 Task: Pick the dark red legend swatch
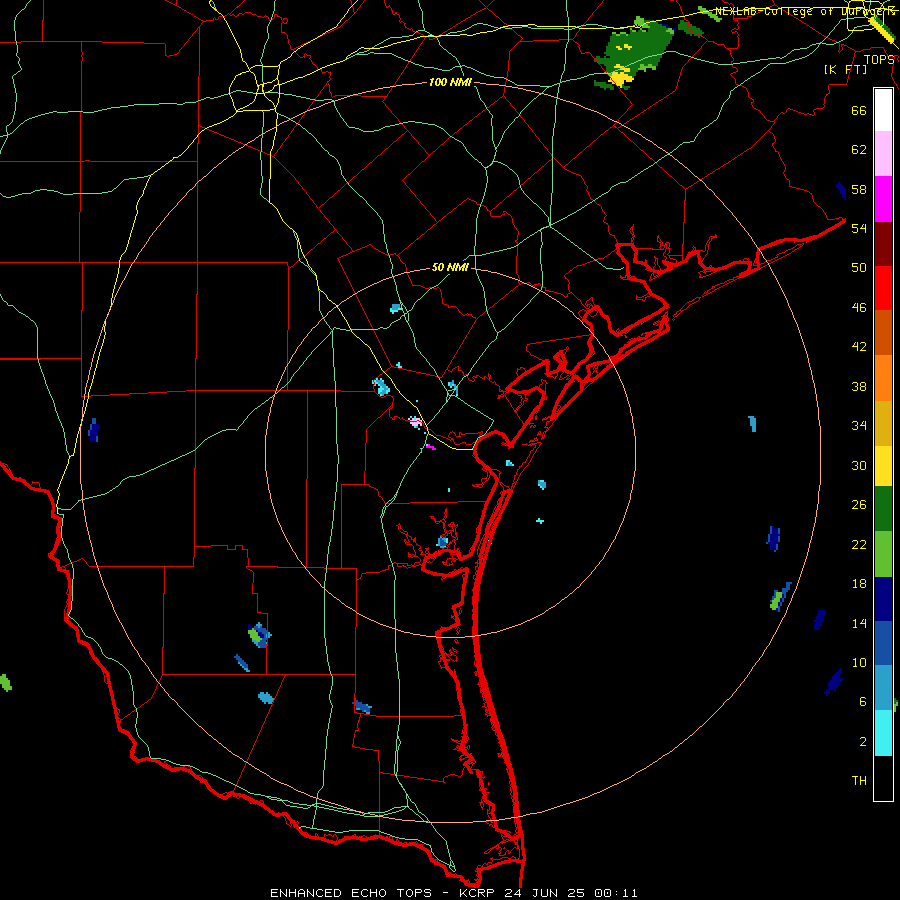(x=883, y=244)
